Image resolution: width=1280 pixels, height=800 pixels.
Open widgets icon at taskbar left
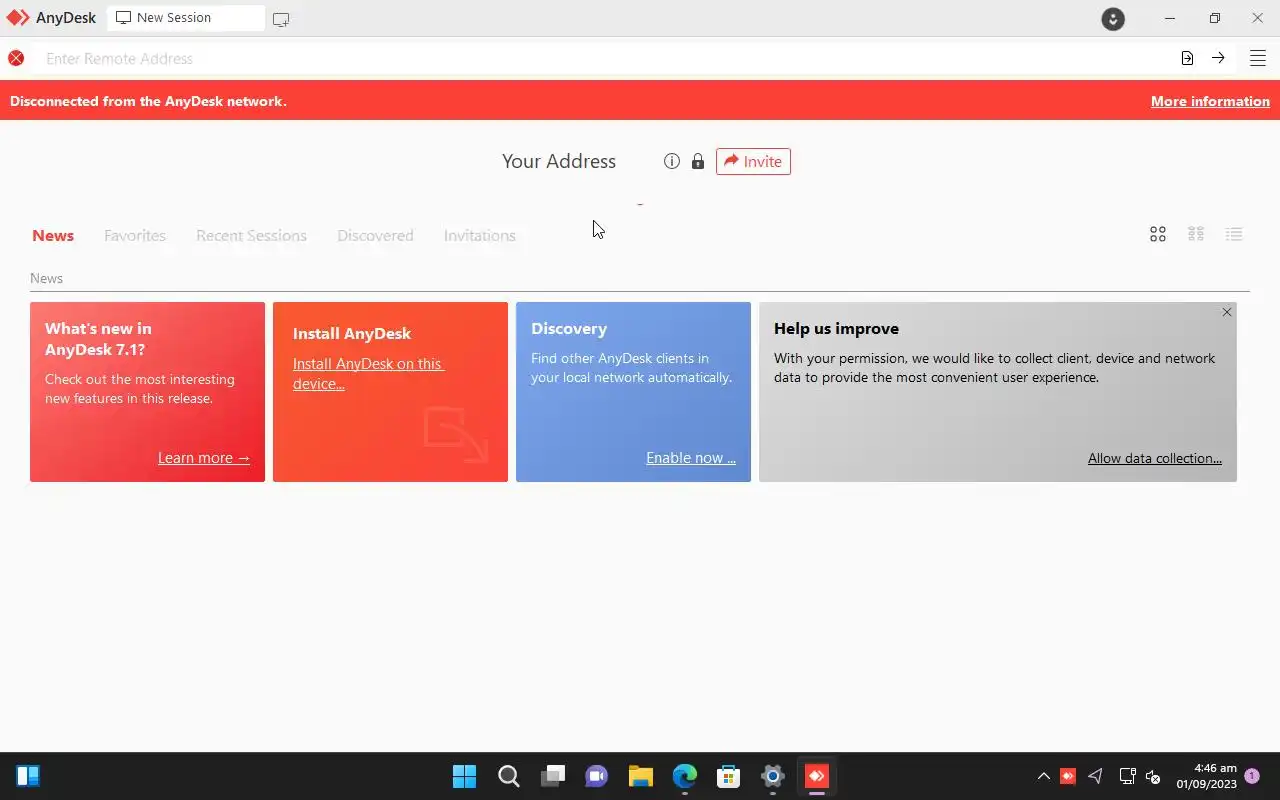coord(28,776)
